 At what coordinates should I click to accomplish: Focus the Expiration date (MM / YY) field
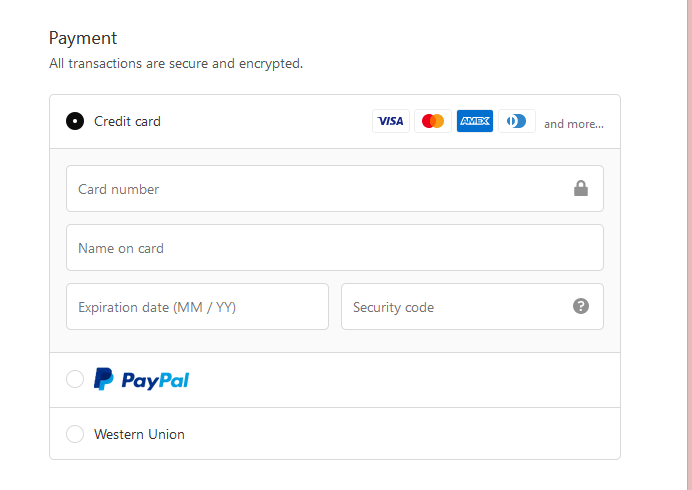pyautogui.click(x=197, y=307)
